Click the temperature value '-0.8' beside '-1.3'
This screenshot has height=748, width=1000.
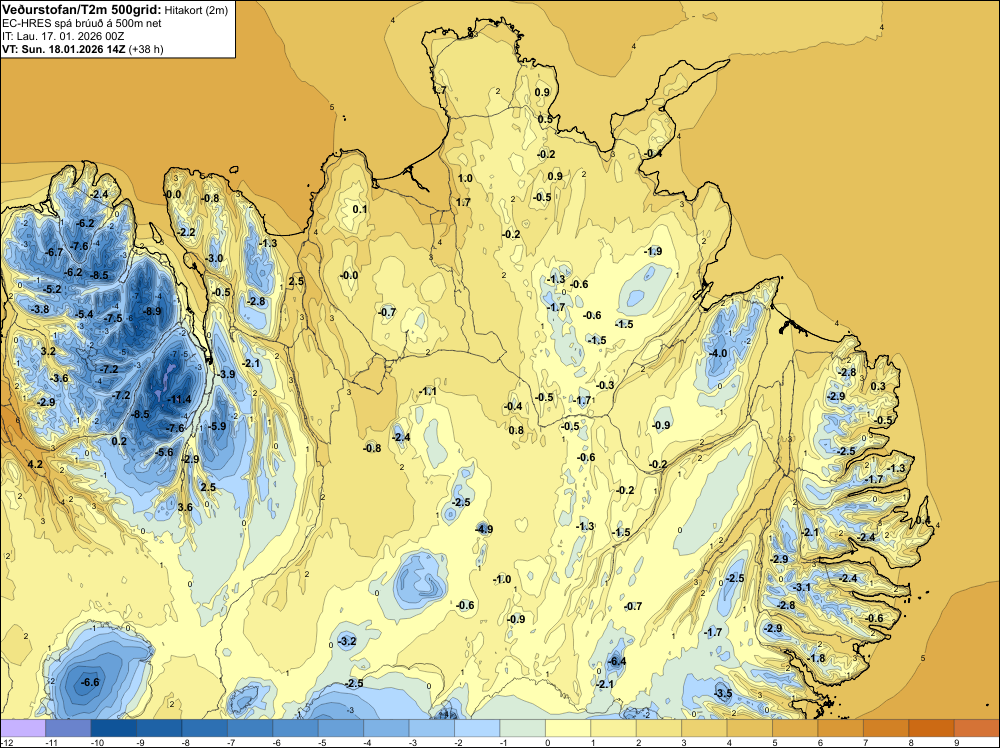click(210, 198)
